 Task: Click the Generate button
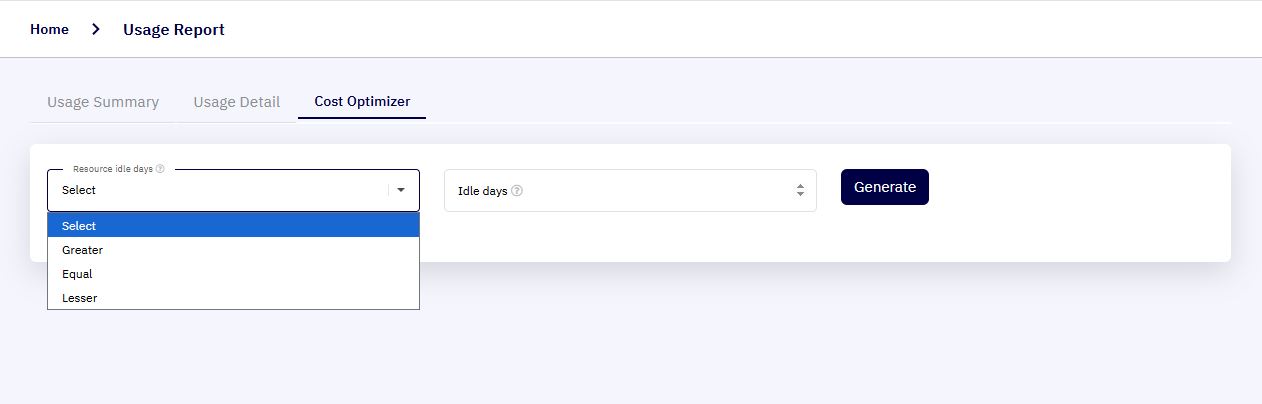coord(885,187)
